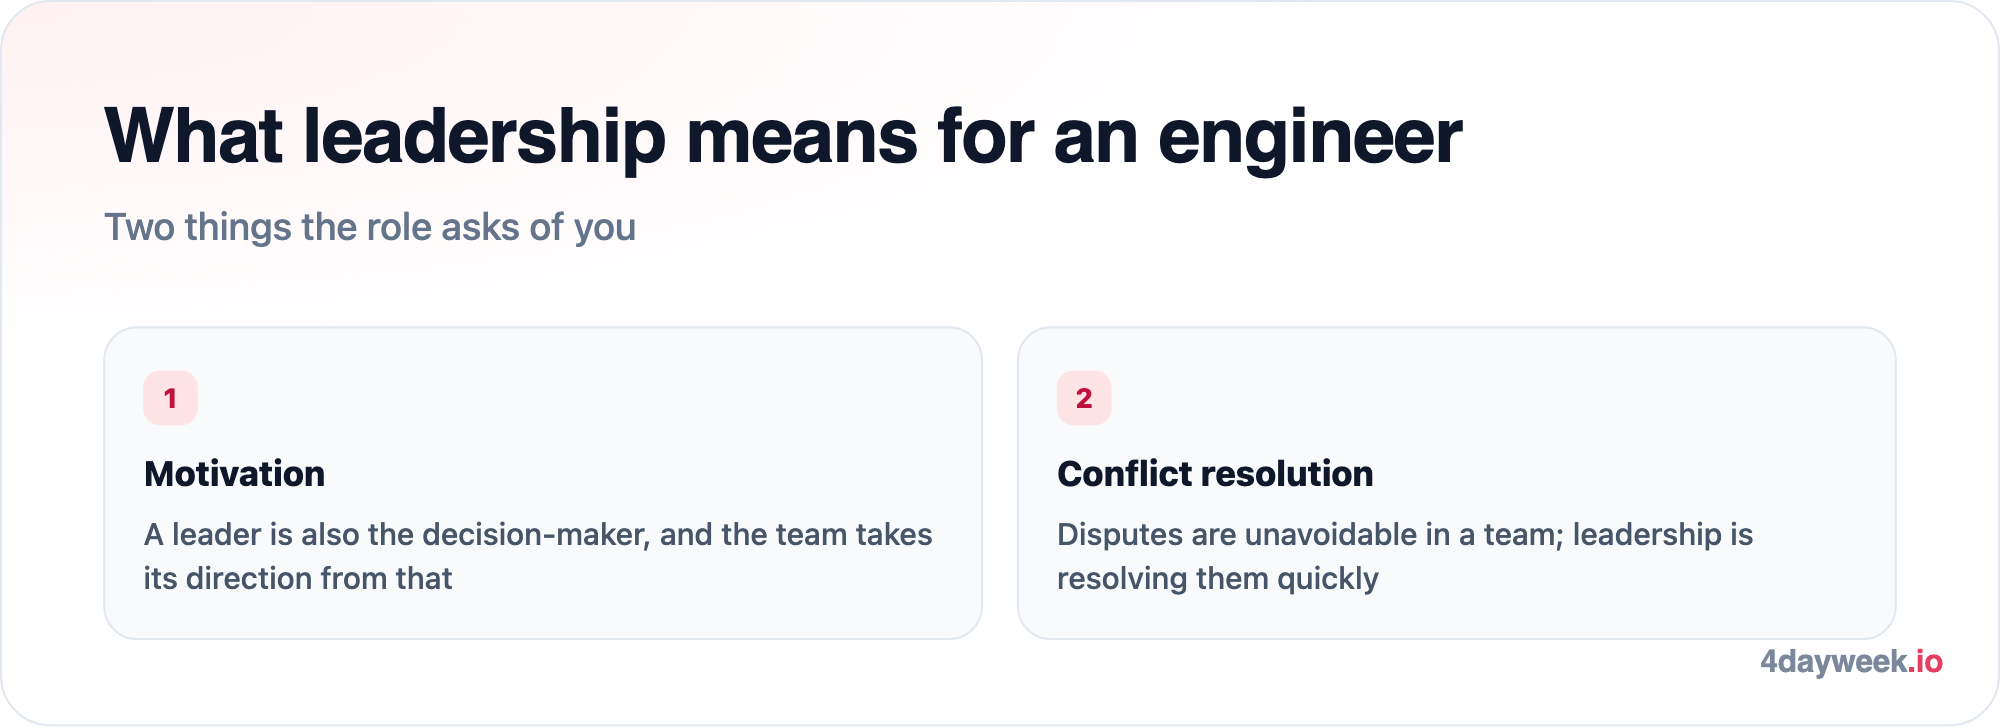Viewport: 2000px width, 728px height.
Task: Click the word "leadership" in the title
Action: [x=485, y=139]
